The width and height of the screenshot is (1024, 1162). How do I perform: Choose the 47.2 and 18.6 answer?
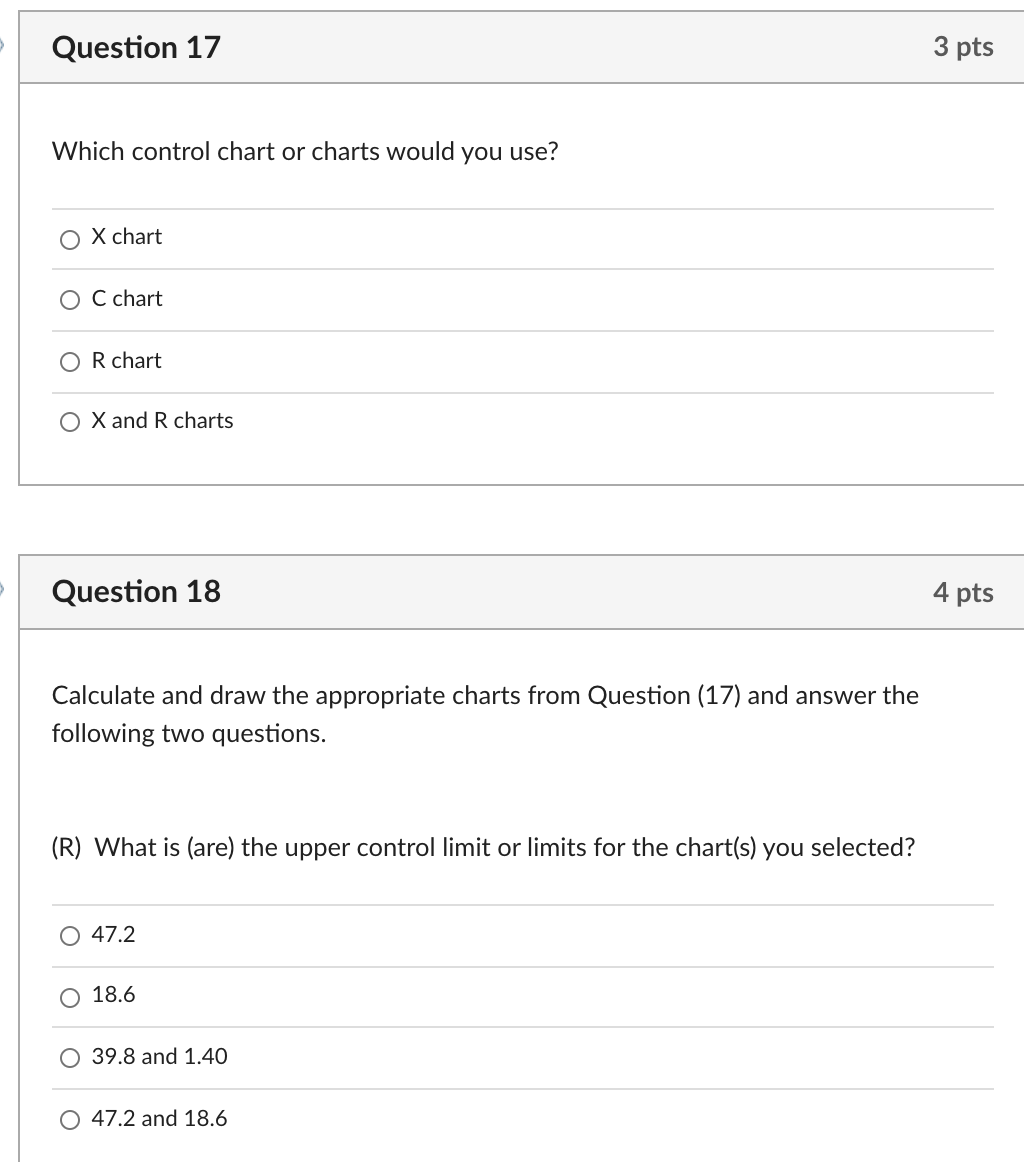[x=69, y=1120]
